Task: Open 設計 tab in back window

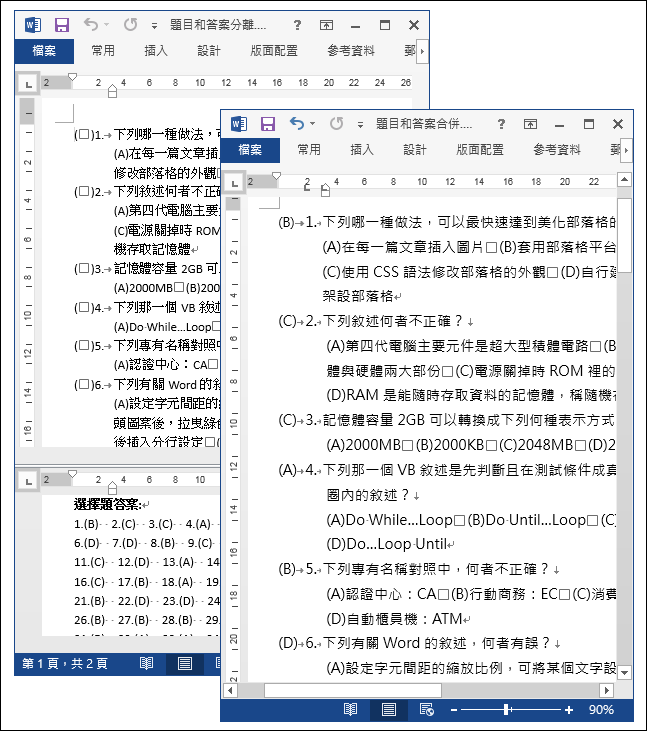Action: tap(208, 50)
